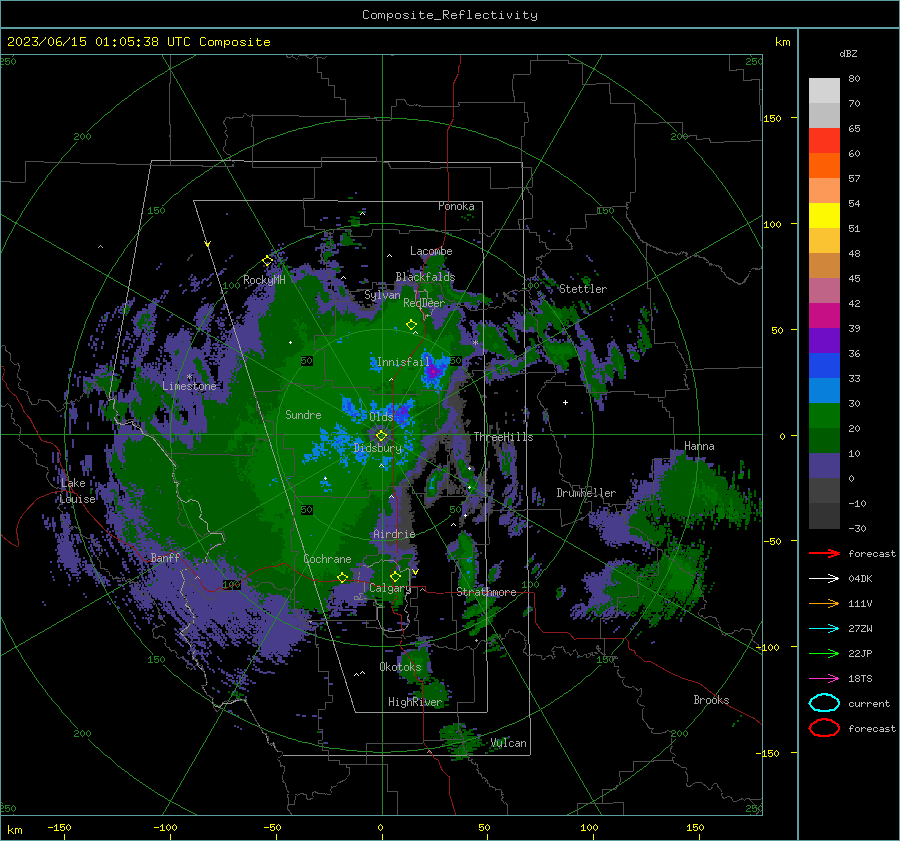The image size is (900, 841).
Task: Click the magenta 18TS arrow legend icon
Action: tap(824, 679)
